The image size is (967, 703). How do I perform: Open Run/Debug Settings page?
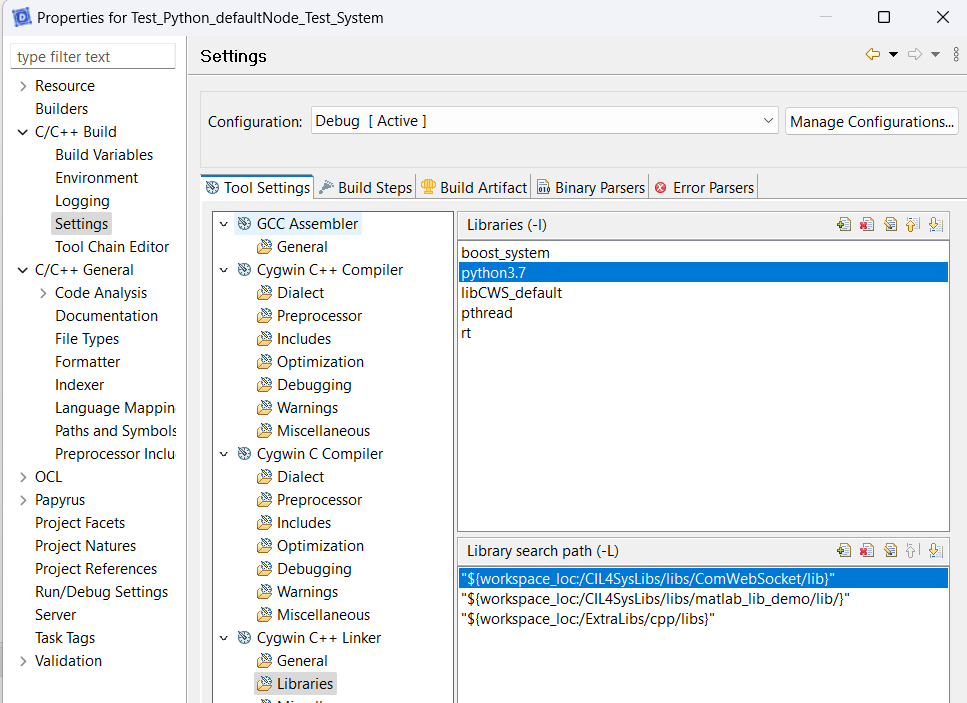click(101, 592)
